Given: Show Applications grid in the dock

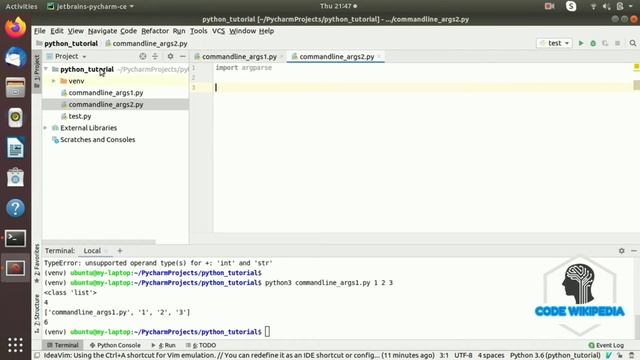Looking at the screenshot, I should pos(16,345).
